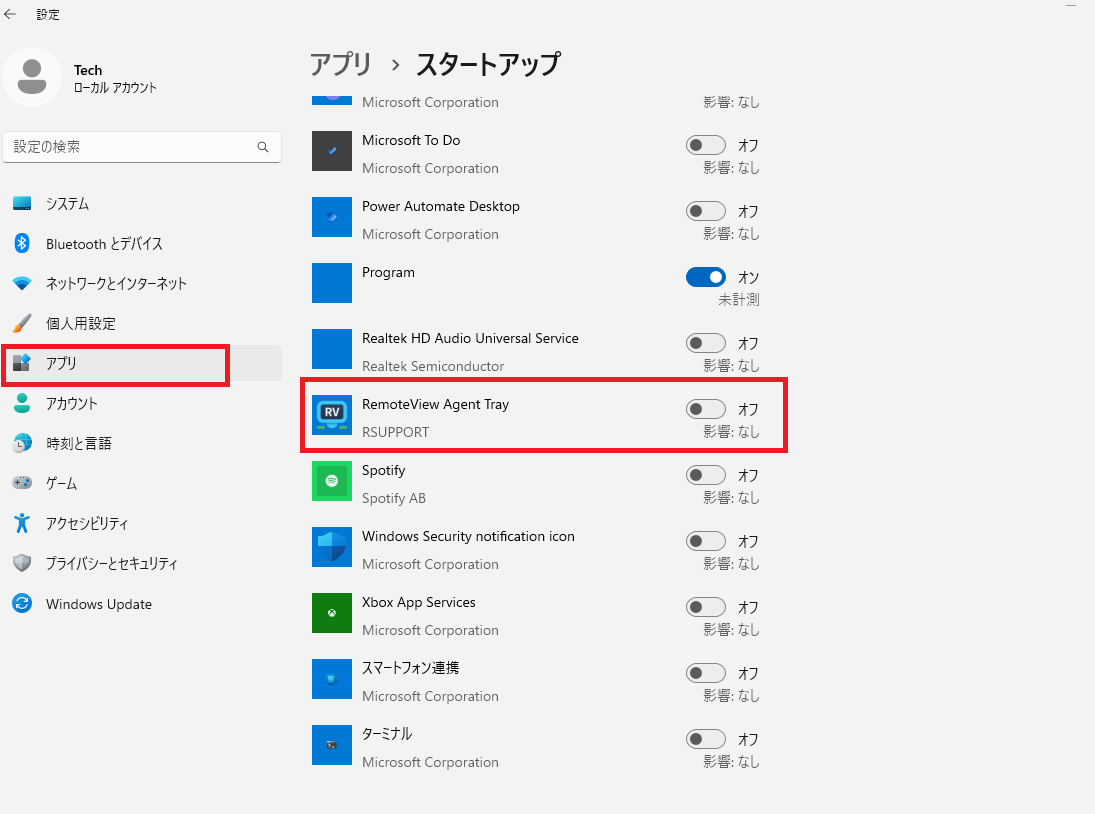Enable Xbox App Services startup toggle
The height and width of the screenshot is (814, 1095).
[x=706, y=607]
